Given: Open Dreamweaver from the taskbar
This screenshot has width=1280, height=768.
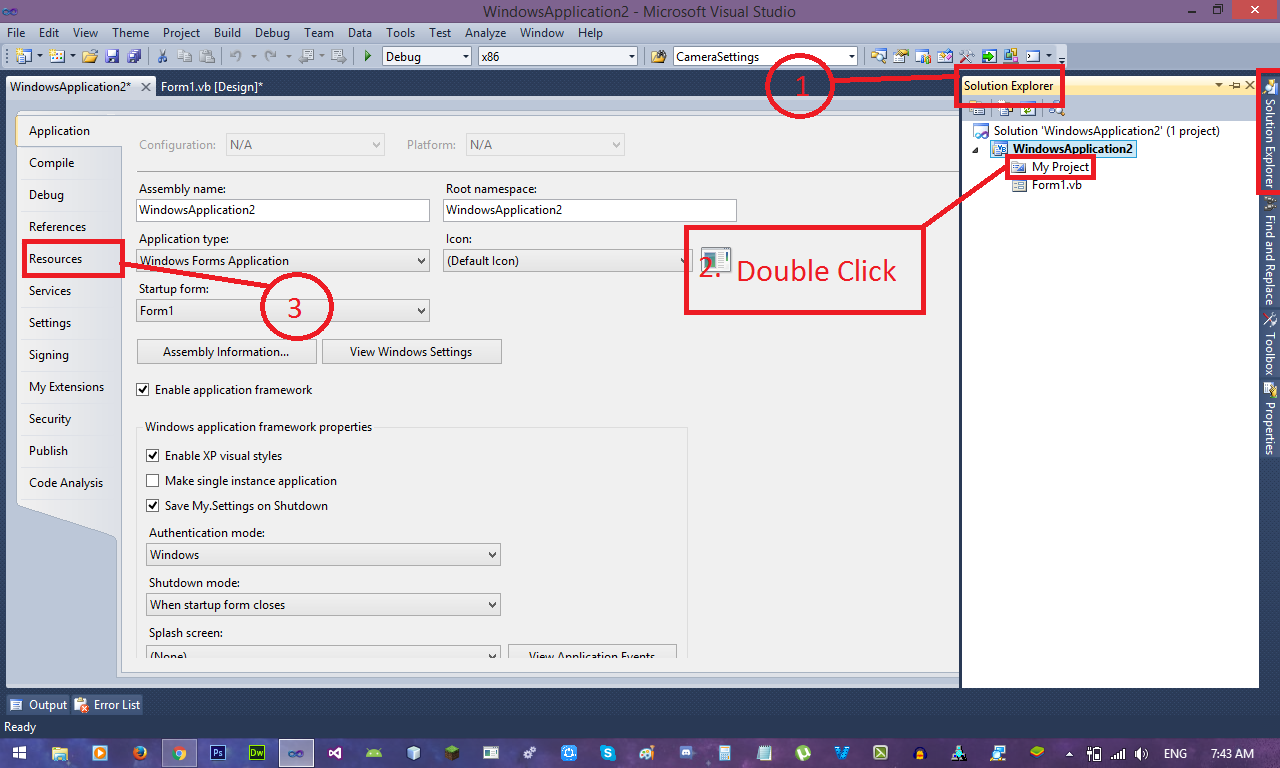Looking at the screenshot, I should click(x=257, y=753).
